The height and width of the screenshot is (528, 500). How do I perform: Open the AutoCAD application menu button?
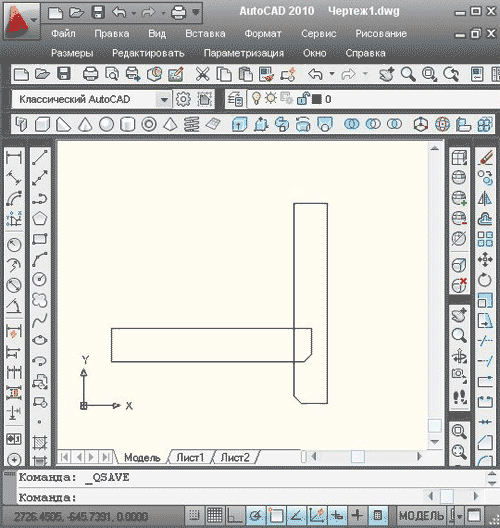pos(21,21)
